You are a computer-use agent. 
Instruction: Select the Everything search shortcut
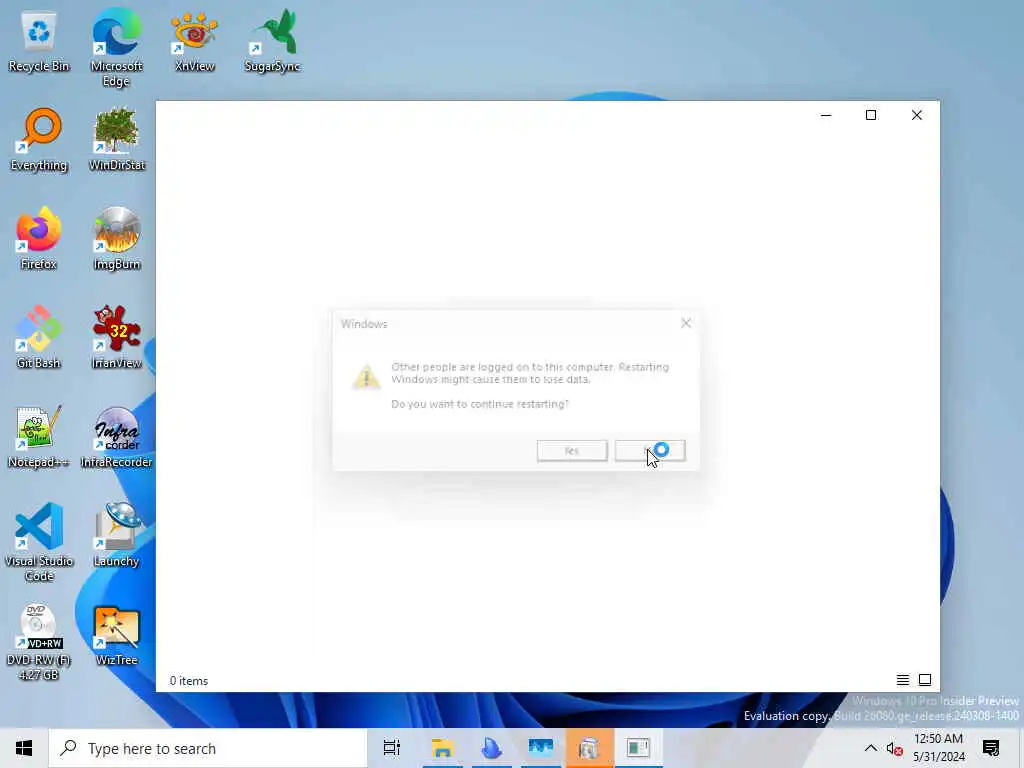(x=39, y=140)
